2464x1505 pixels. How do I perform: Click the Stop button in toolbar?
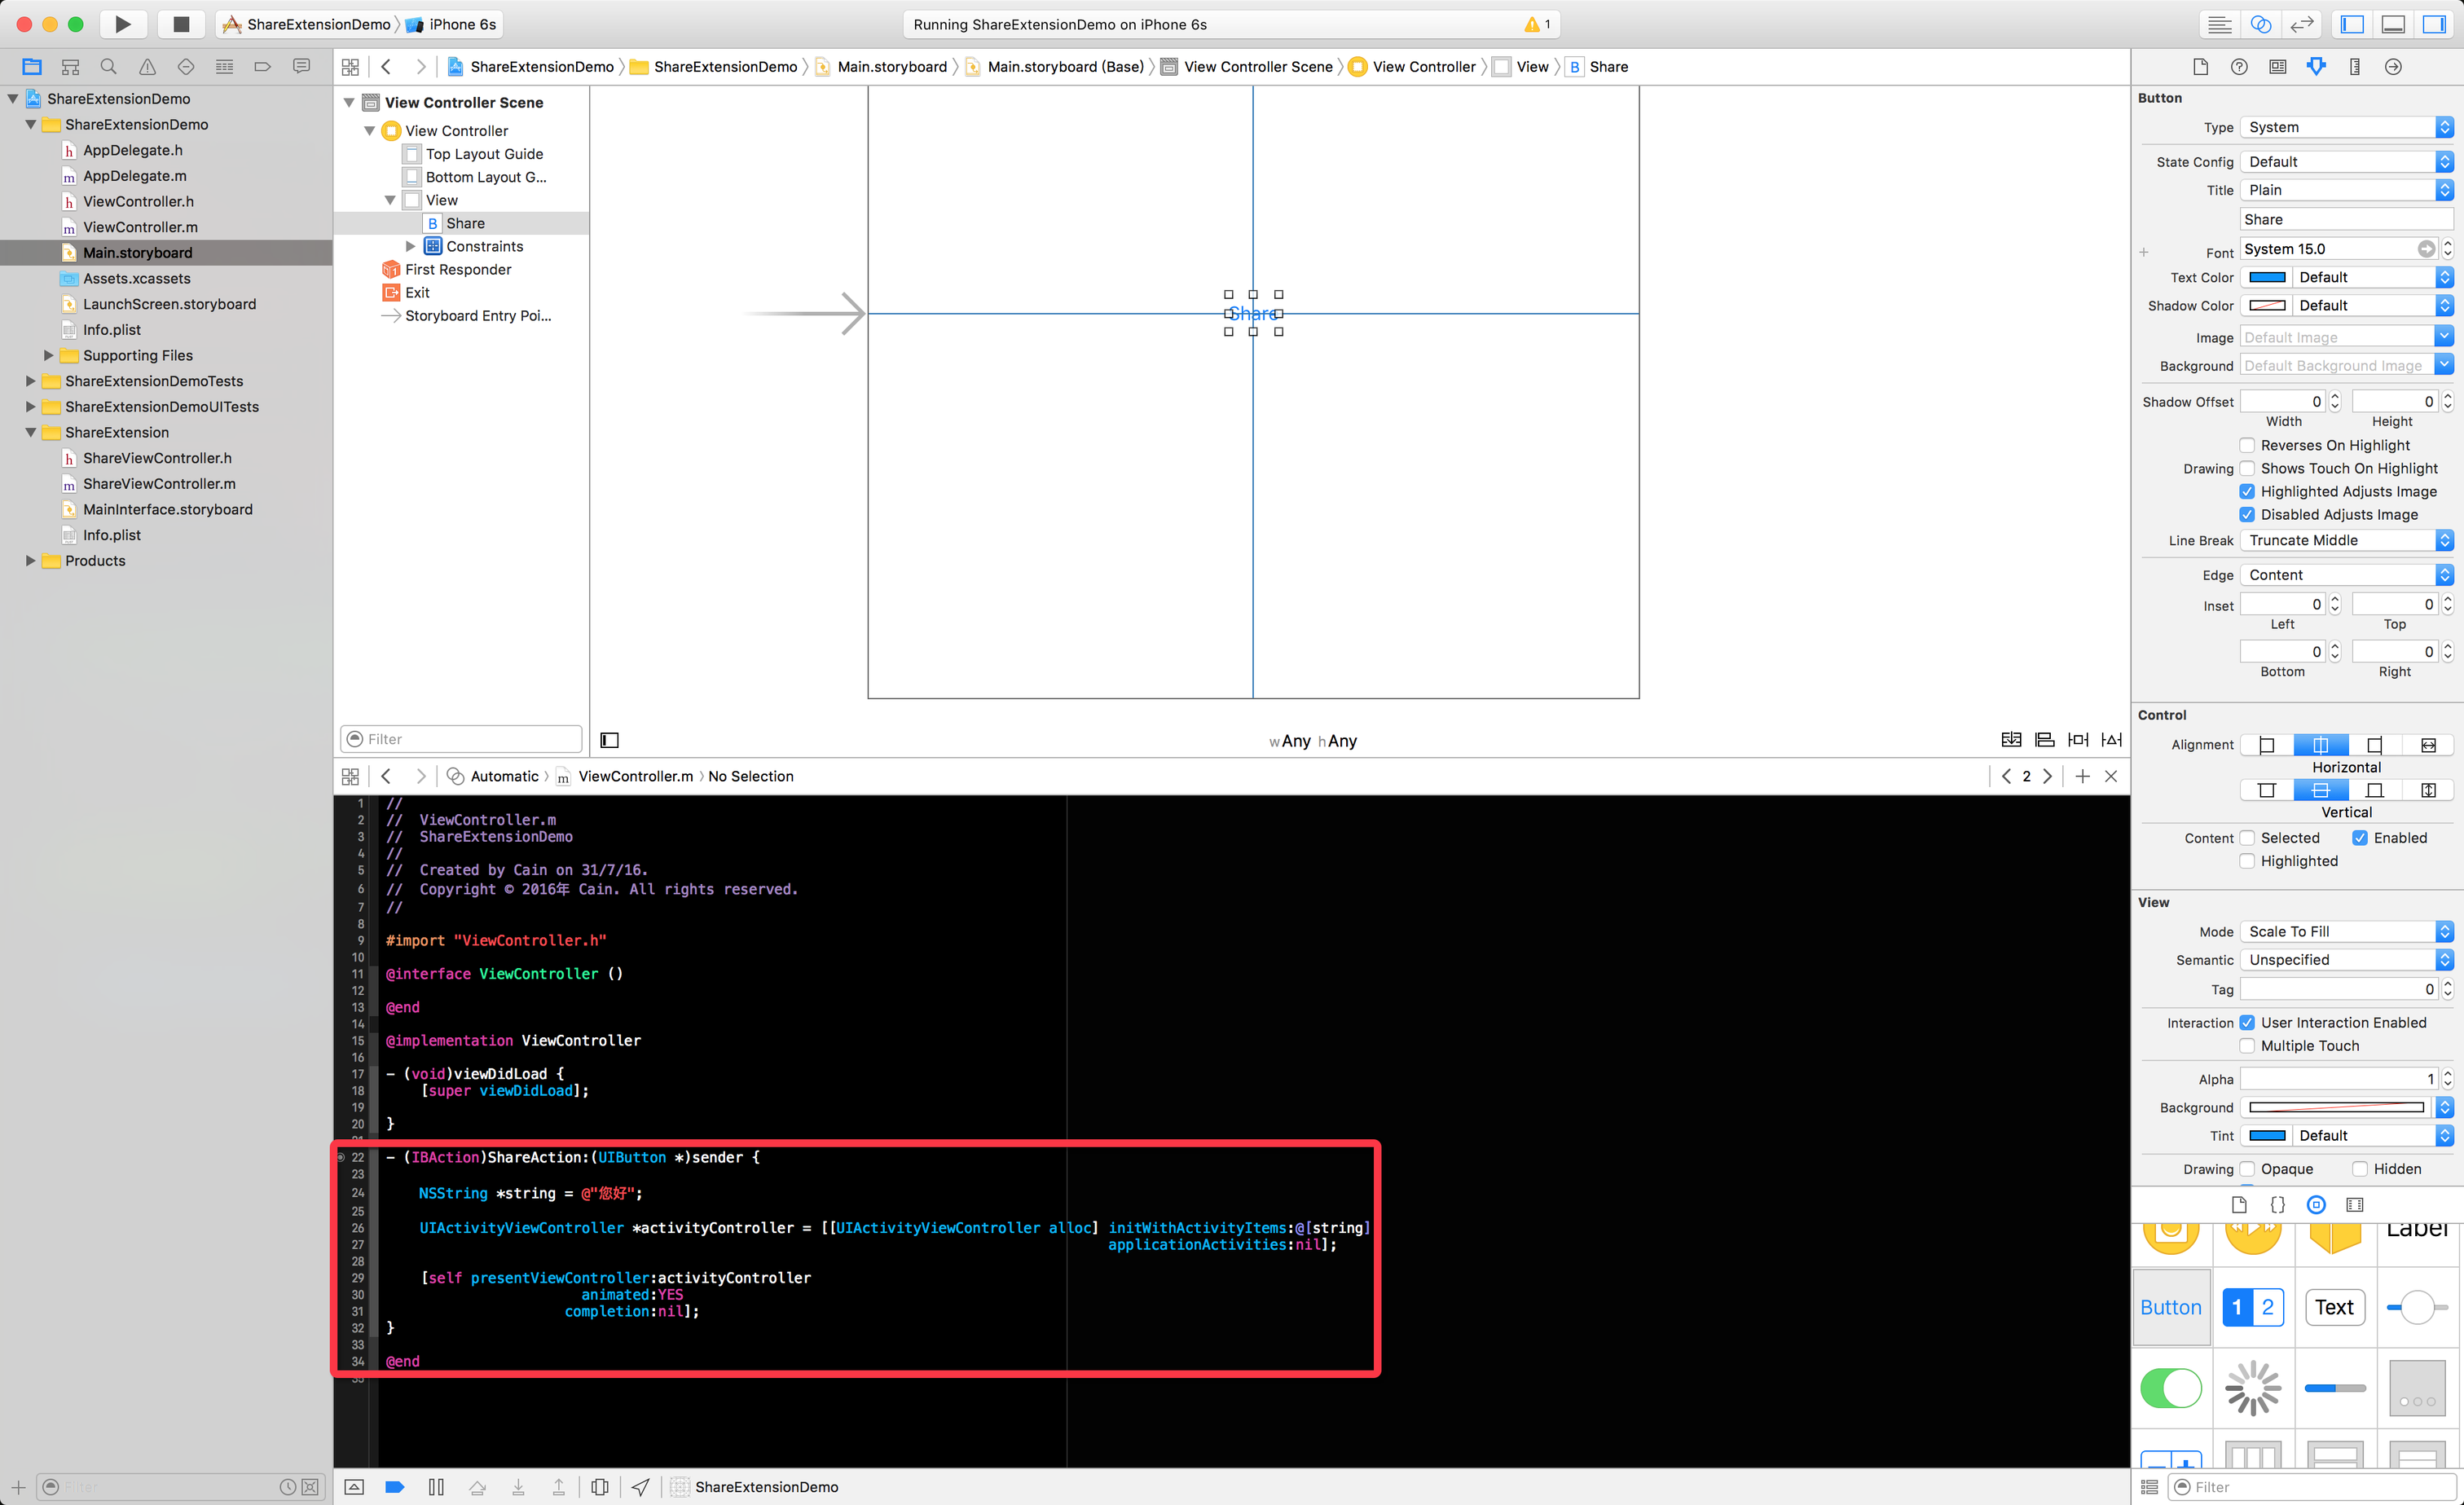pyautogui.click(x=181, y=24)
